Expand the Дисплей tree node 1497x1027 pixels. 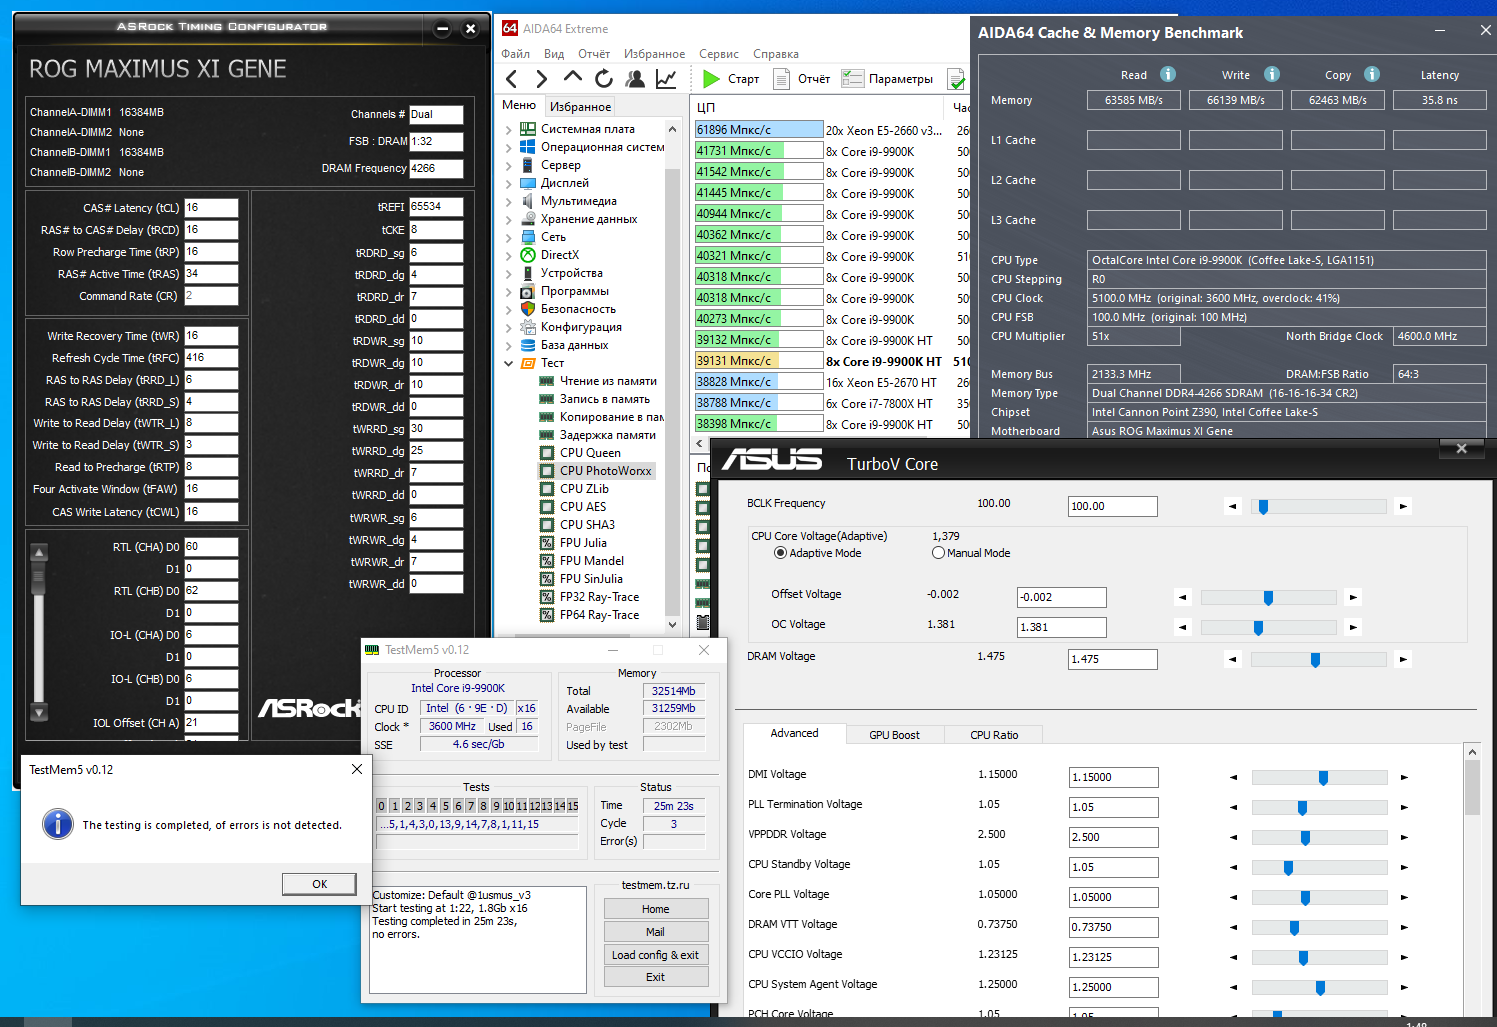(x=508, y=184)
